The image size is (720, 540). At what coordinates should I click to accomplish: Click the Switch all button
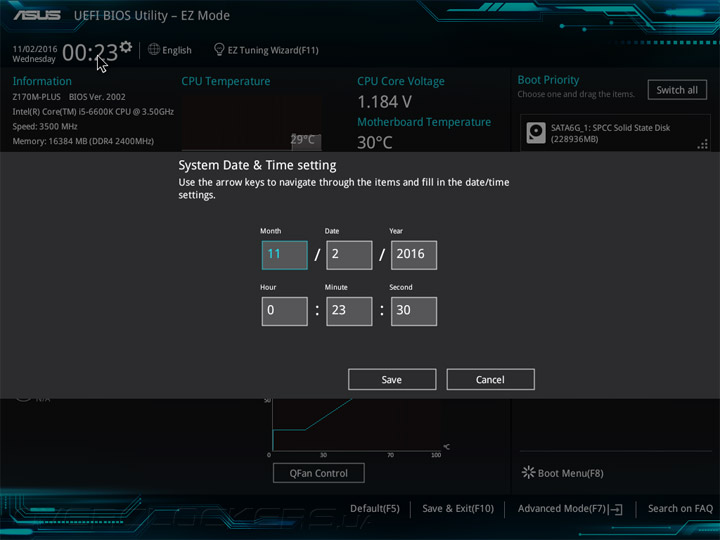[677, 90]
